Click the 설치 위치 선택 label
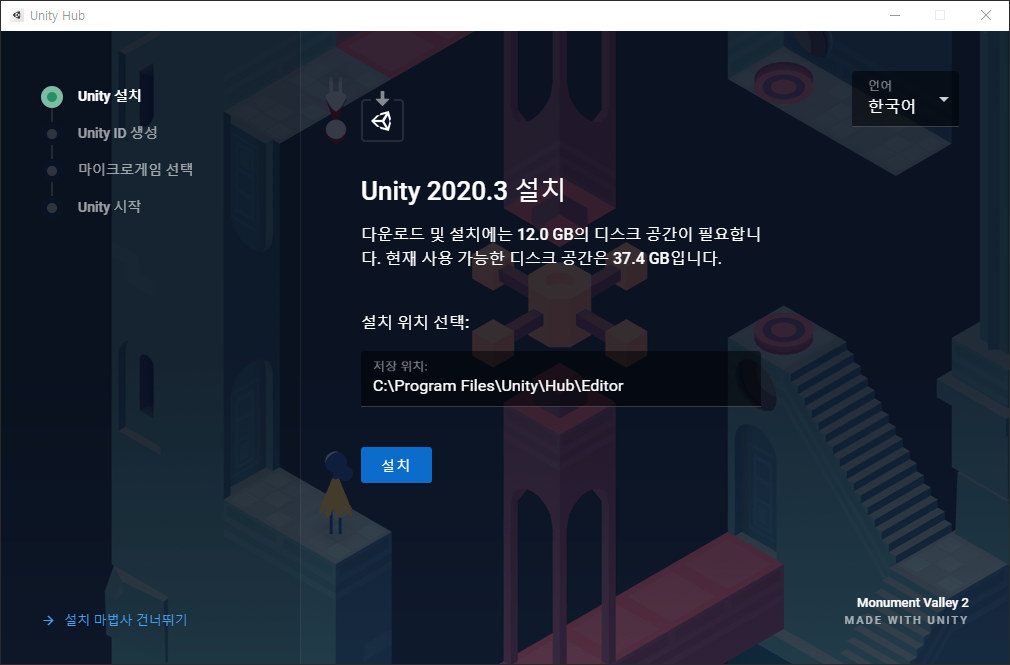Screen dimensions: 1010x665 point(415,322)
